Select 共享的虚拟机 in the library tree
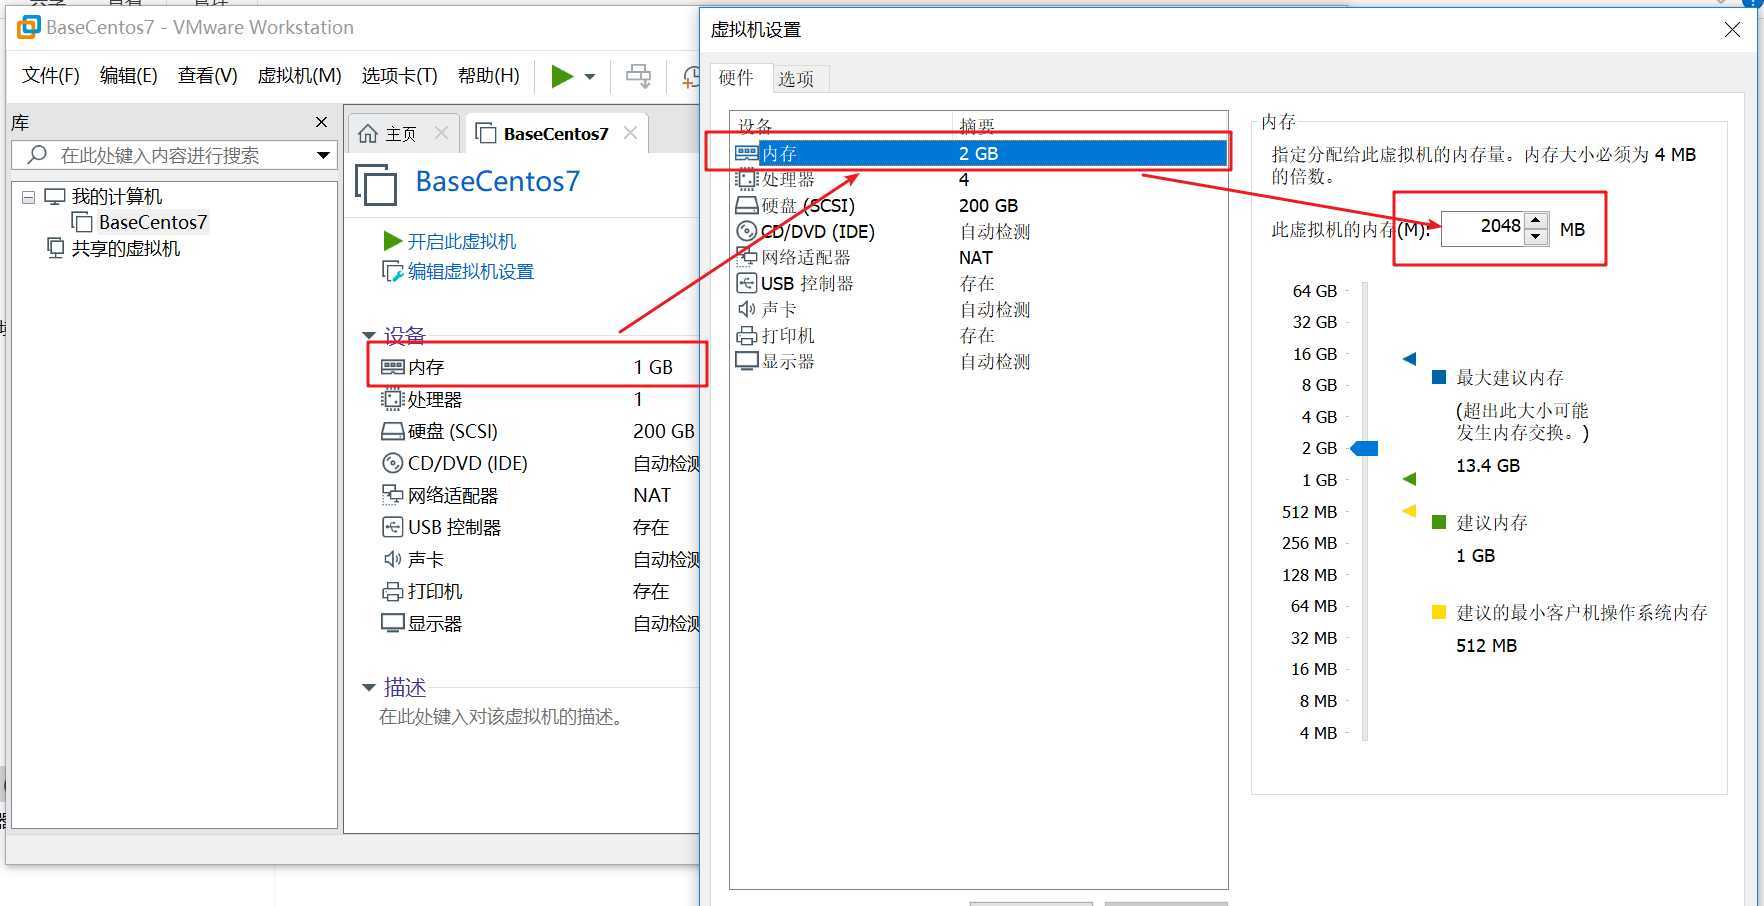The image size is (1764, 906). (126, 248)
